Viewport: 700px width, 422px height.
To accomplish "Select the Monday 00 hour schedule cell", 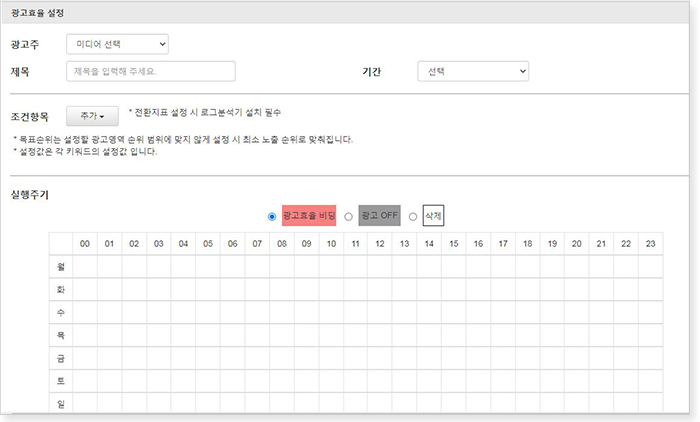I will (x=85, y=267).
